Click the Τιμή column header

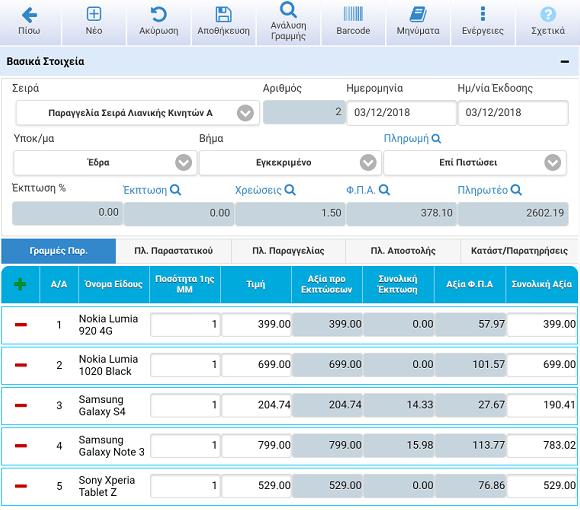pyautogui.click(x=256, y=284)
